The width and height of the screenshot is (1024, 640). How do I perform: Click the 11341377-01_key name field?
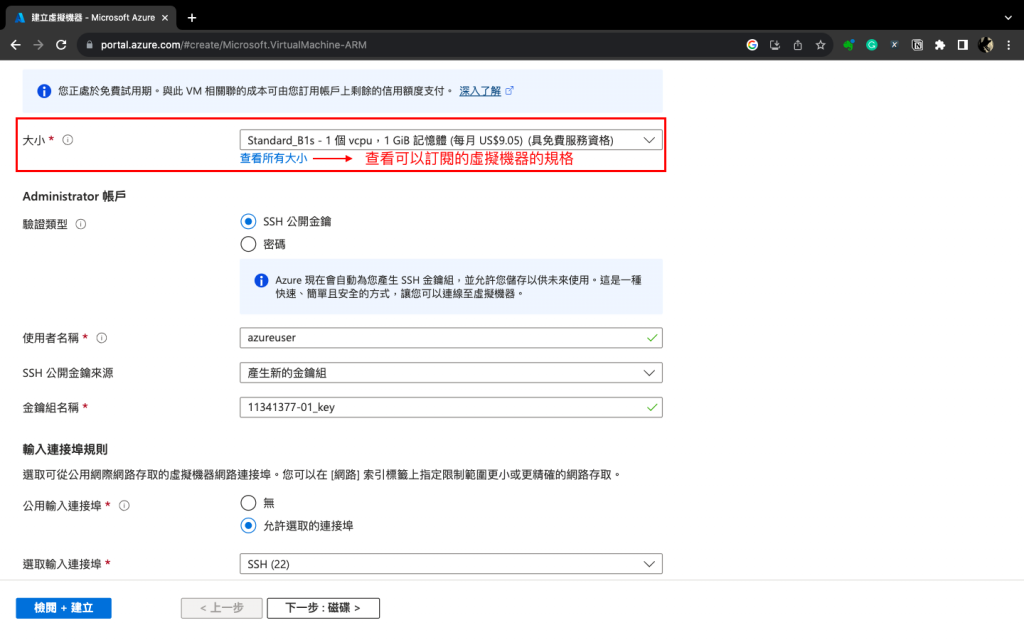pos(451,408)
